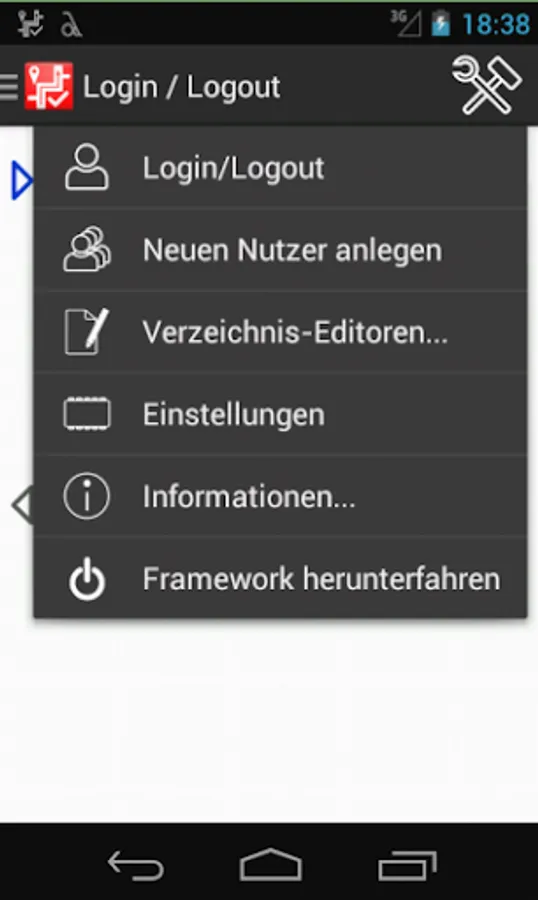Click the circled info icon
The width and height of the screenshot is (538, 900).
86,496
